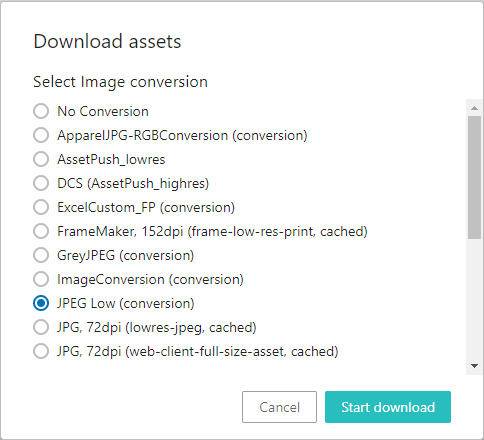Select JPG, 72dpi (lowres-jpeg, cached)
The width and height of the screenshot is (484, 440).
click(41, 327)
